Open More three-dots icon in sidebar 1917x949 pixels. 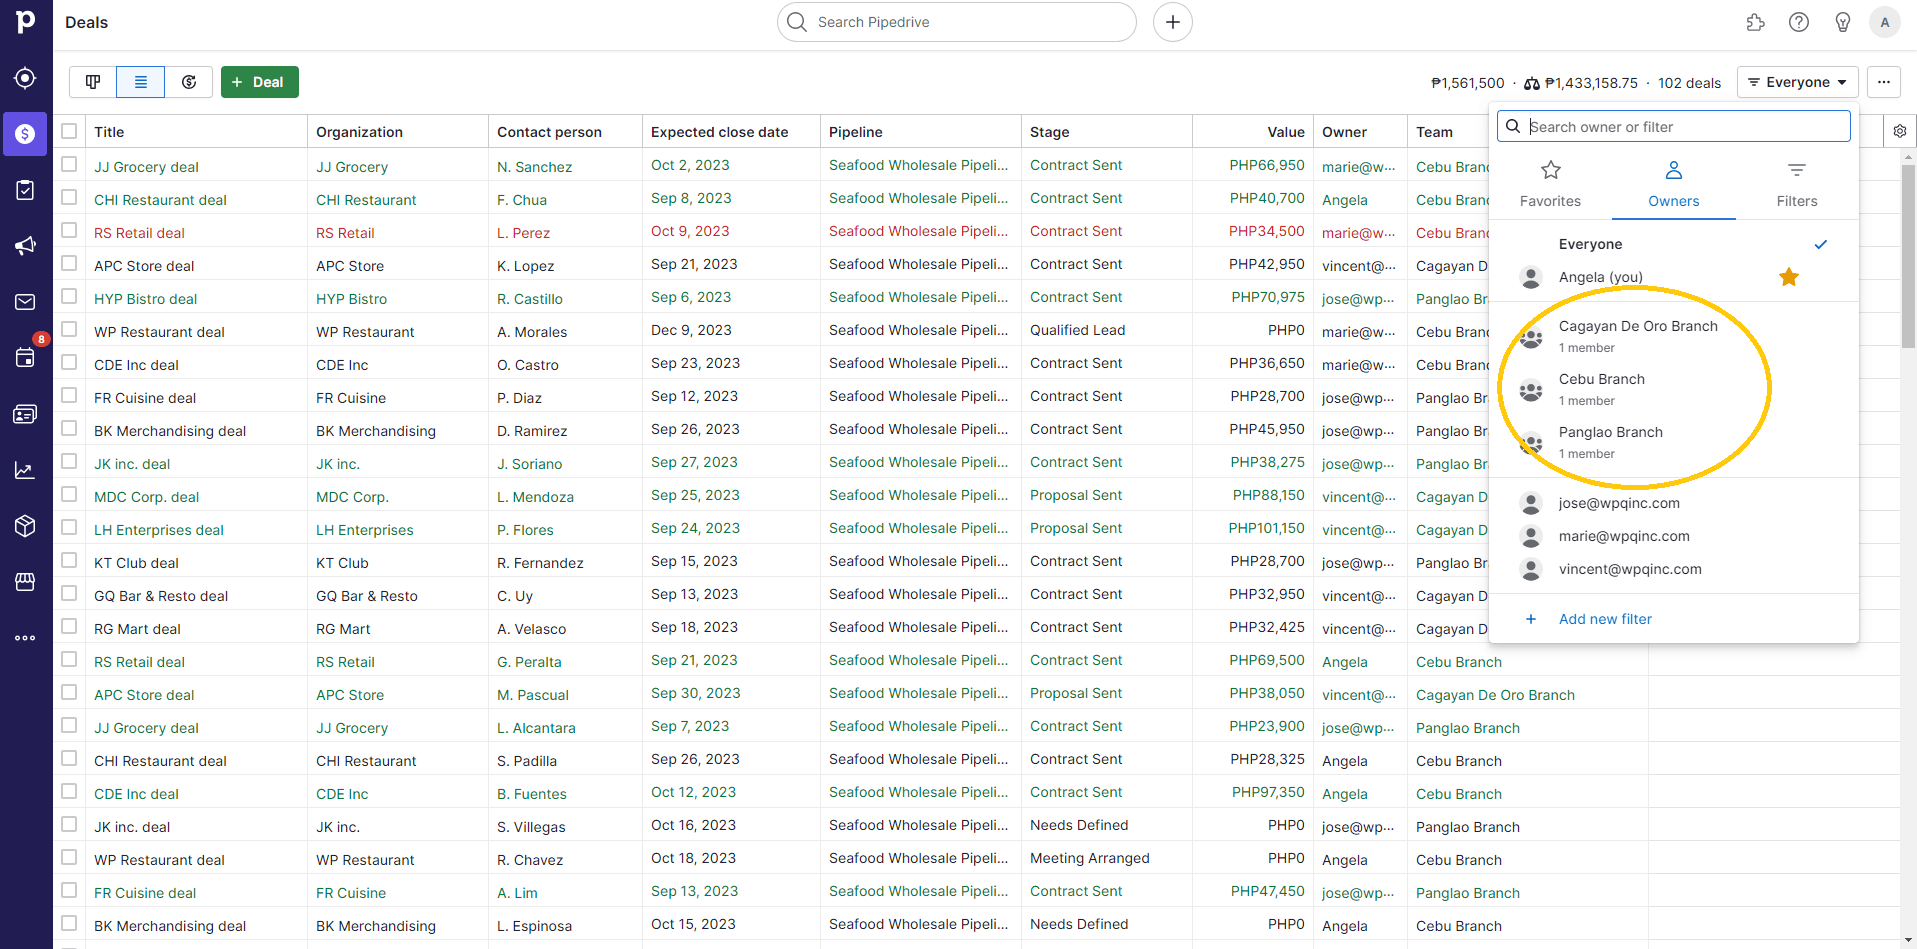[x=26, y=638]
